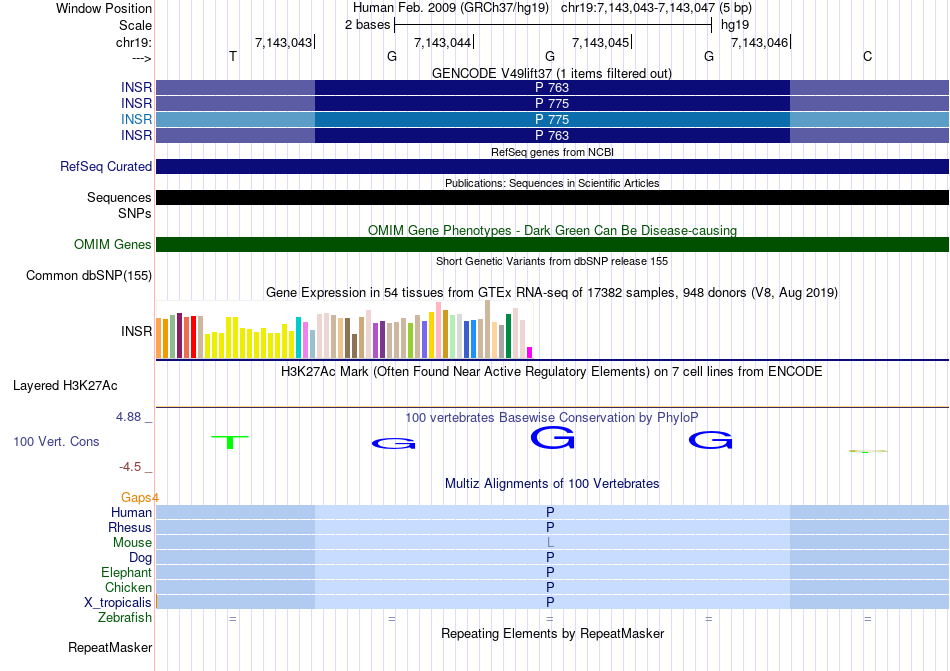Click the green T logo in PhyloP track

pos(230,442)
